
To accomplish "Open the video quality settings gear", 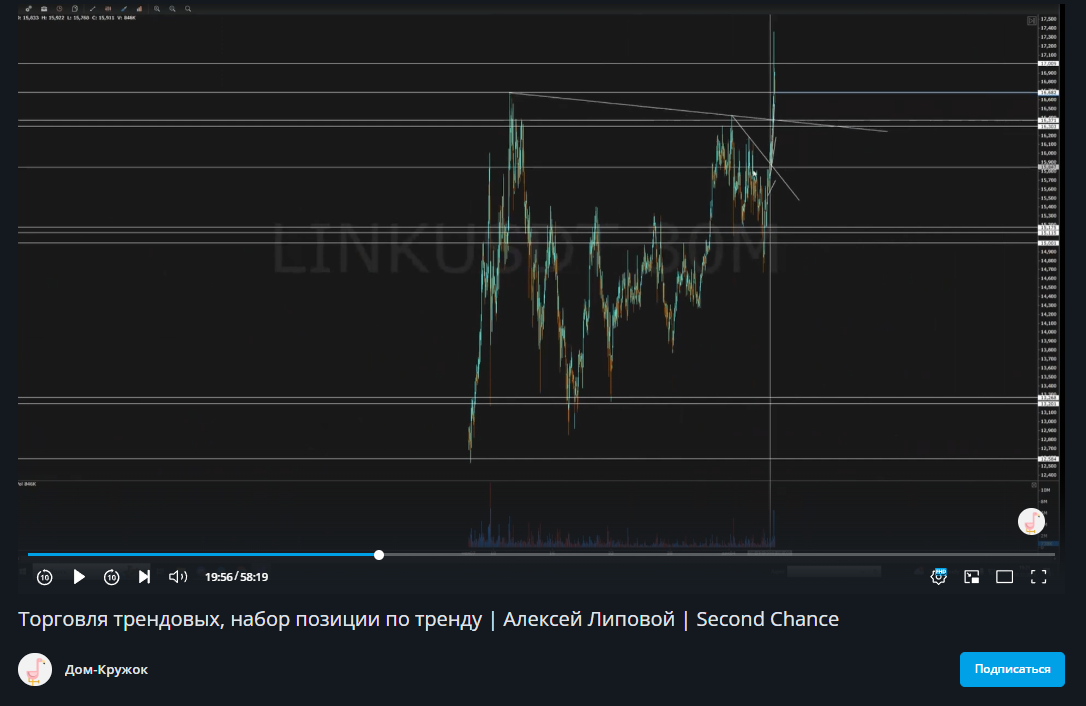I will coord(938,577).
